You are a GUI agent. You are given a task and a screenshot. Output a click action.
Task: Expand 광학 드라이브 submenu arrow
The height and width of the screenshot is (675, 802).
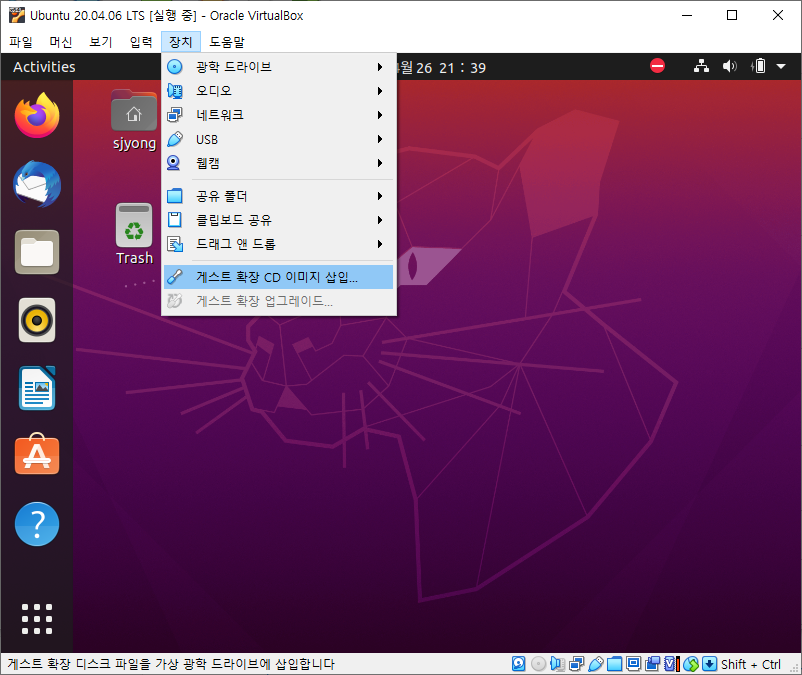[380, 66]
